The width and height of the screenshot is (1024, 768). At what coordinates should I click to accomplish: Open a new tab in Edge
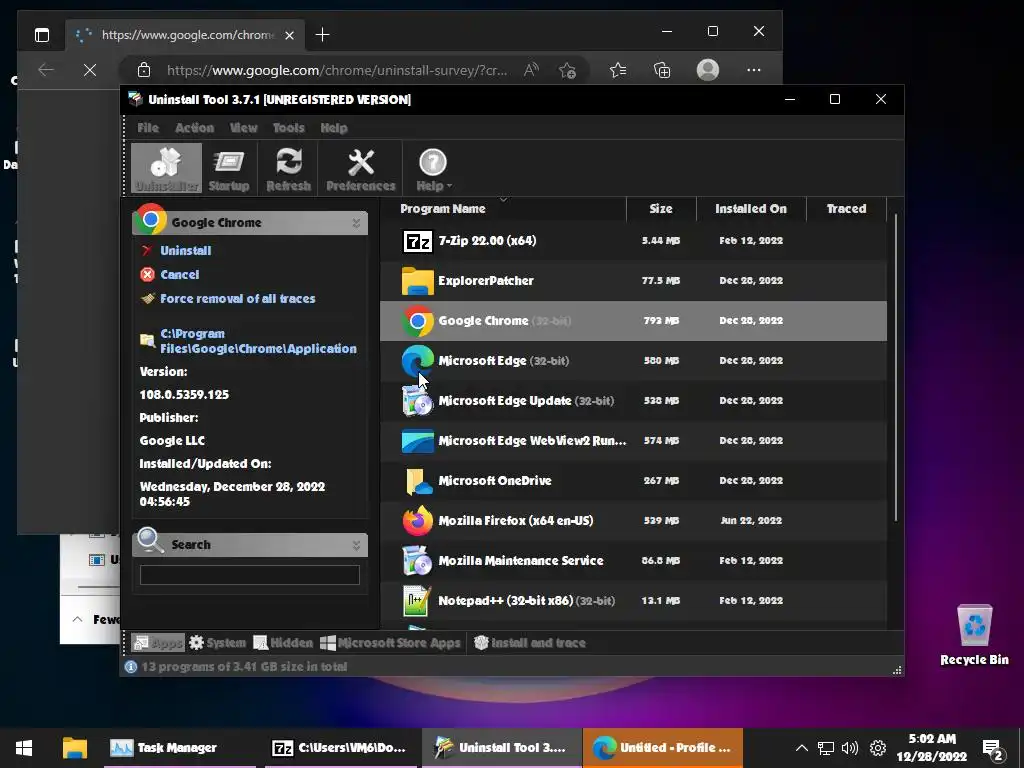coord(323,35)
